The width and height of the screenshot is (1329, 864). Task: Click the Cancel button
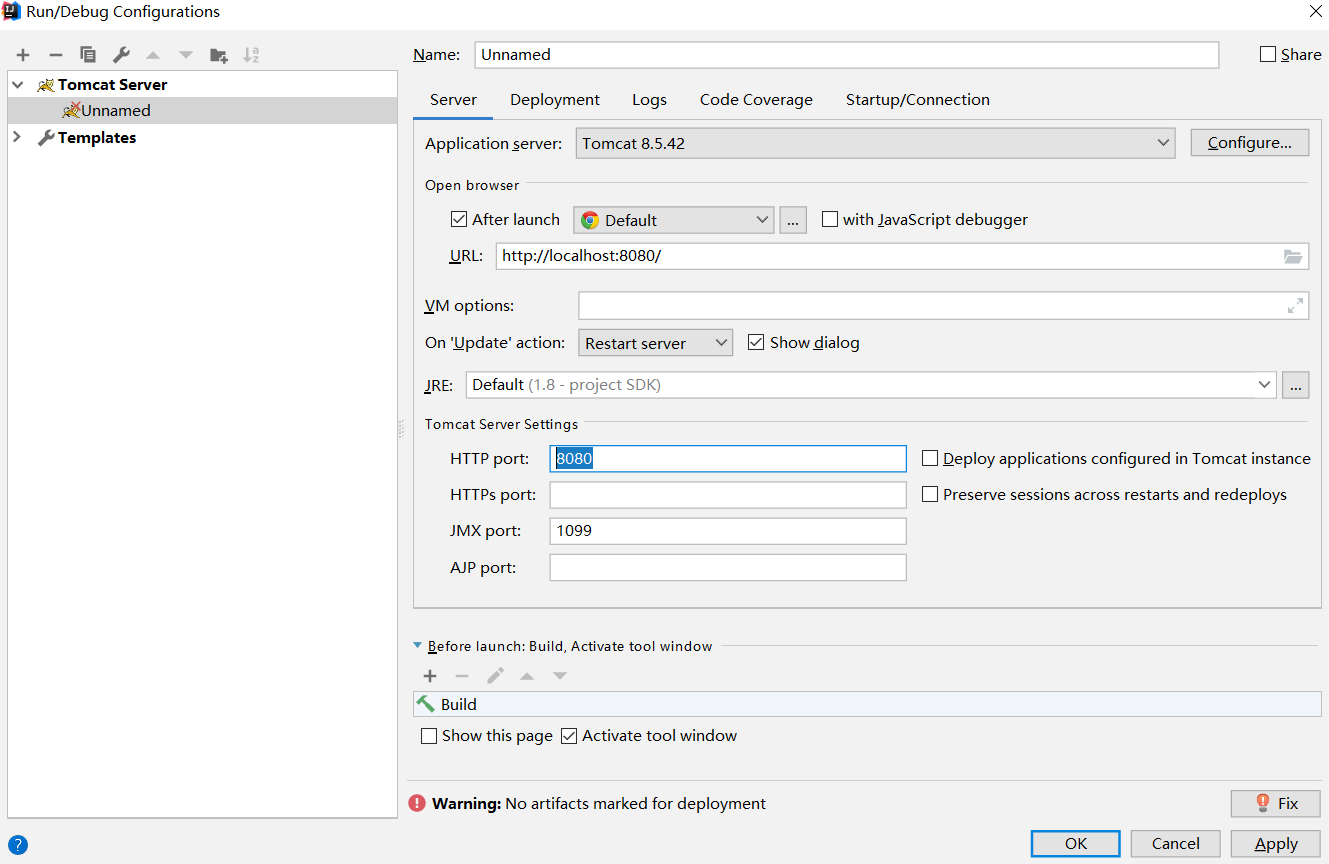(1175, 843)
